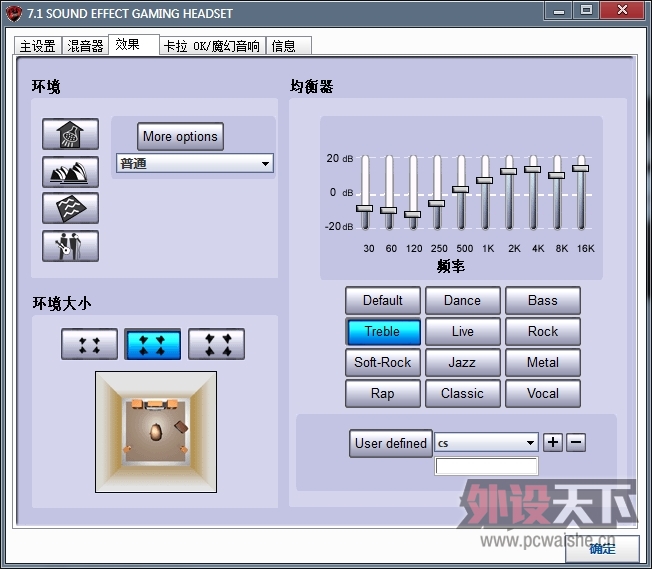Click the minus icon to remove preset
Image resolution: width=652 pixels, height=569 pixels.
tap(576, 442)
